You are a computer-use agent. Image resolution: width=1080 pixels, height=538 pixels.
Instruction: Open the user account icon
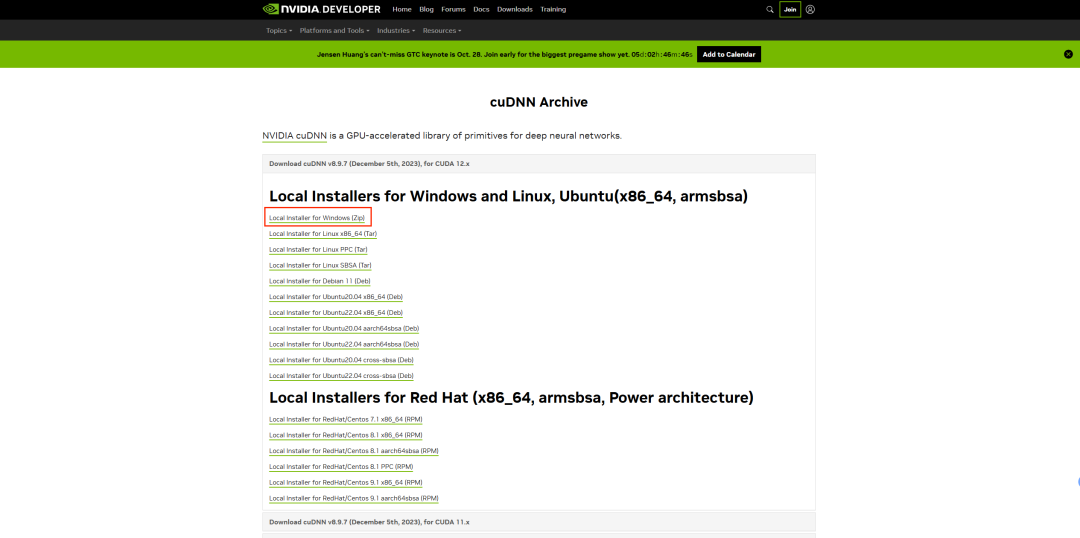click(x=810, y=10)
